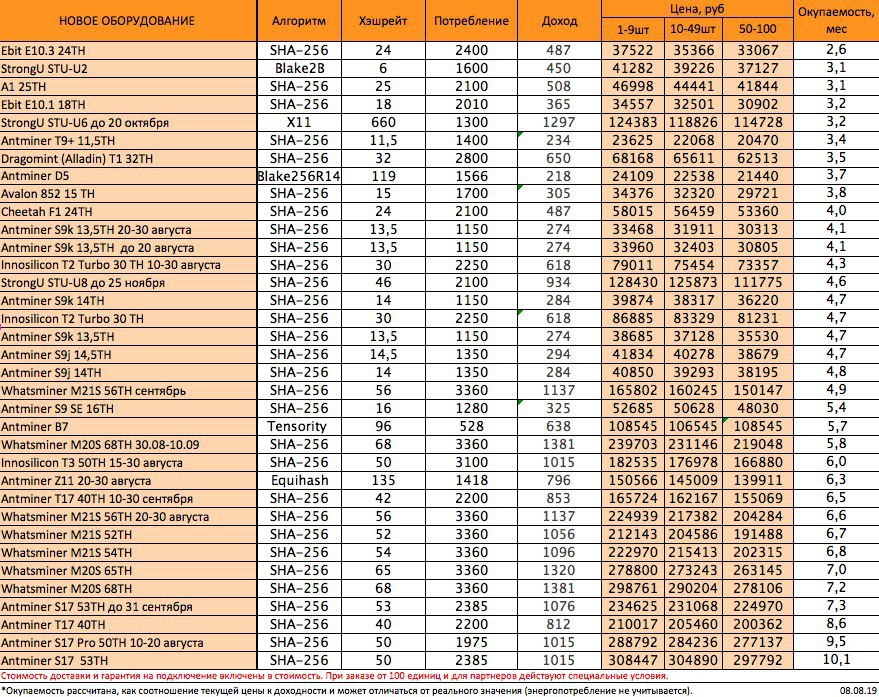879x697 pixels.
Task: Select 'Antminer S9k 13,5TH до 20 августа' cell
Action: [128, 248]
